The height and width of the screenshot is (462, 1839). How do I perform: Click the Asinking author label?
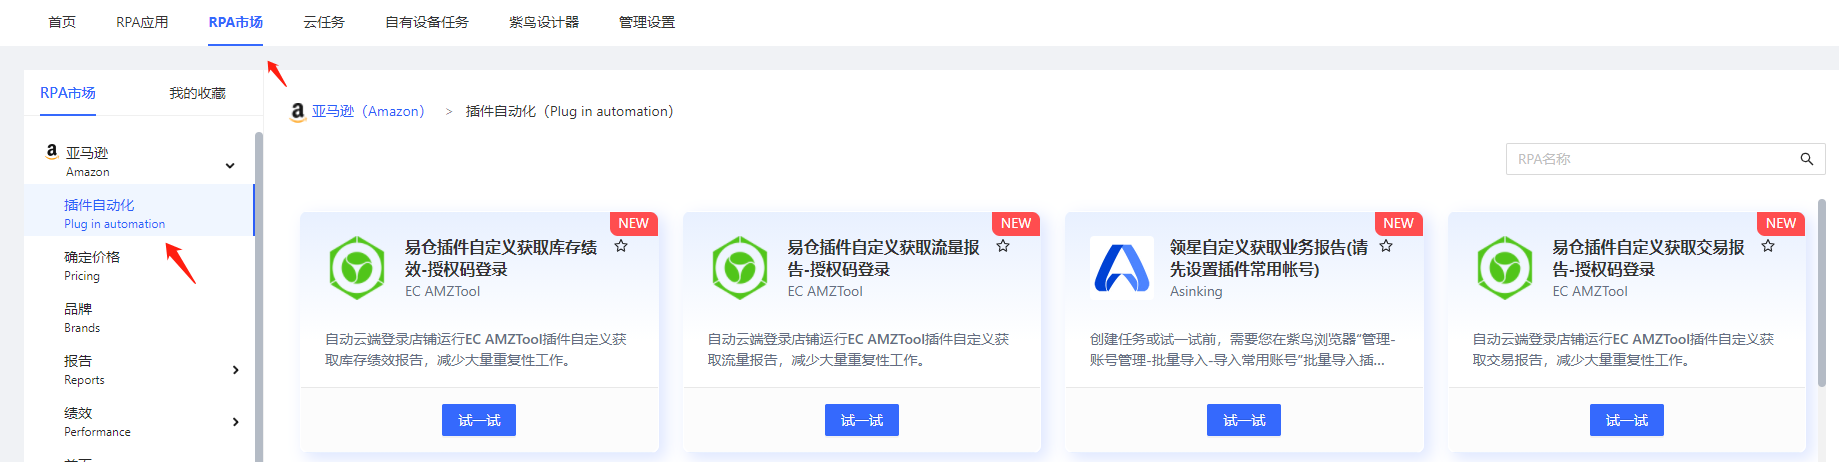1196,291
